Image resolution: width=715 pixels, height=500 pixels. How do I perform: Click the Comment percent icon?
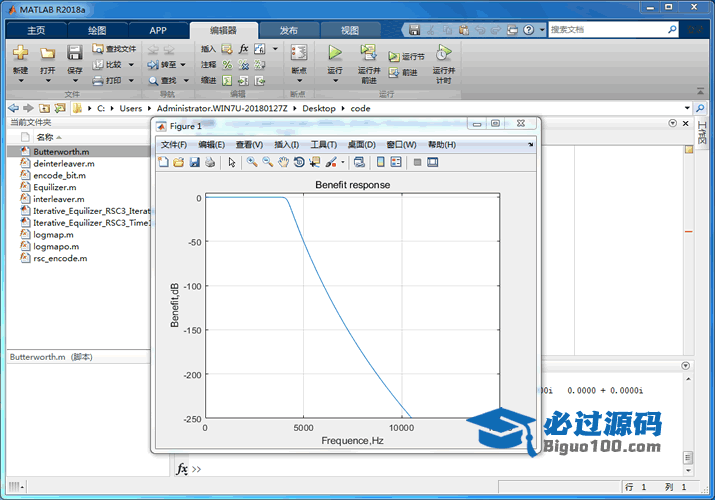tap(227, 65)
